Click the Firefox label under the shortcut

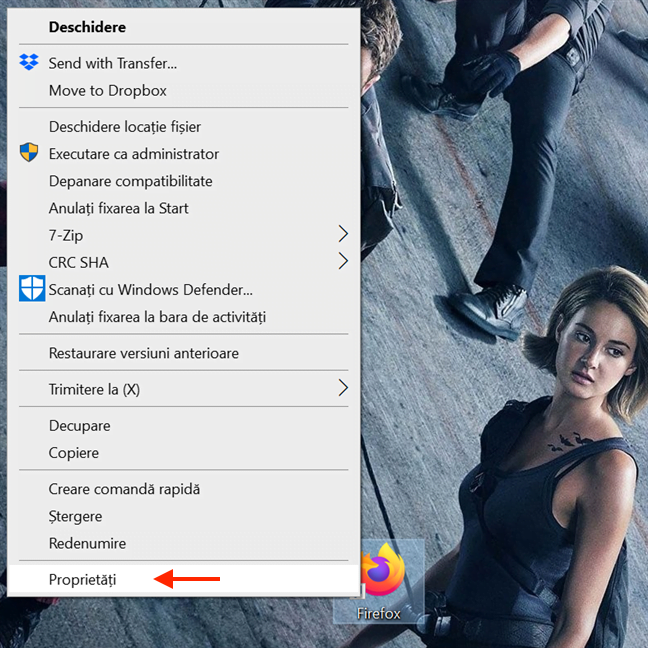click(379, 614)
